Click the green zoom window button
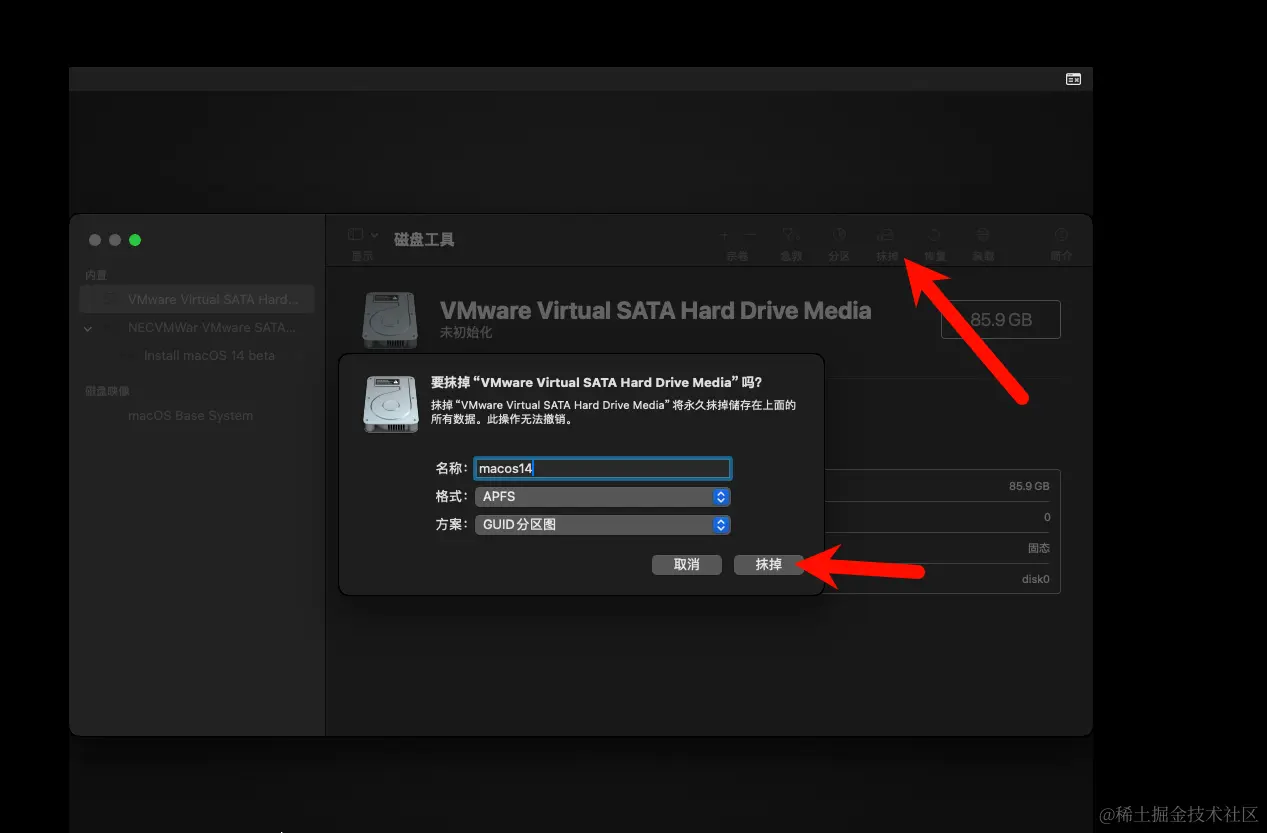Screen dimensions: 1267x833 135,240
